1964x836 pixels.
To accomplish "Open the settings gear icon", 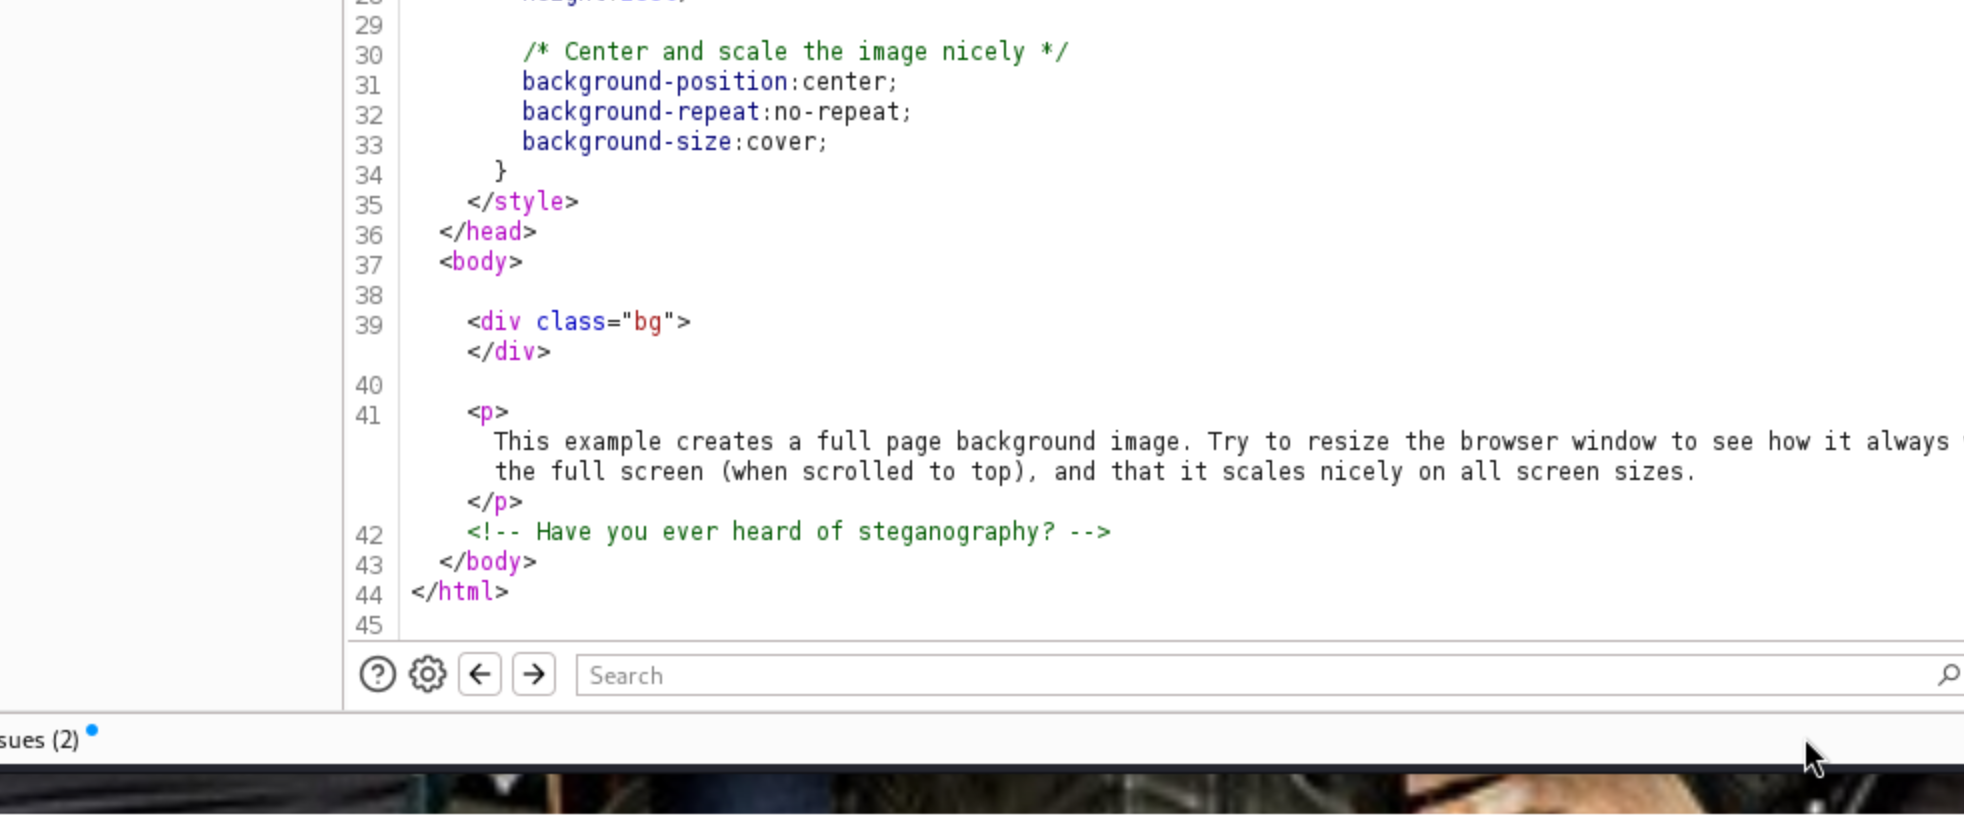I will [428, 675].
